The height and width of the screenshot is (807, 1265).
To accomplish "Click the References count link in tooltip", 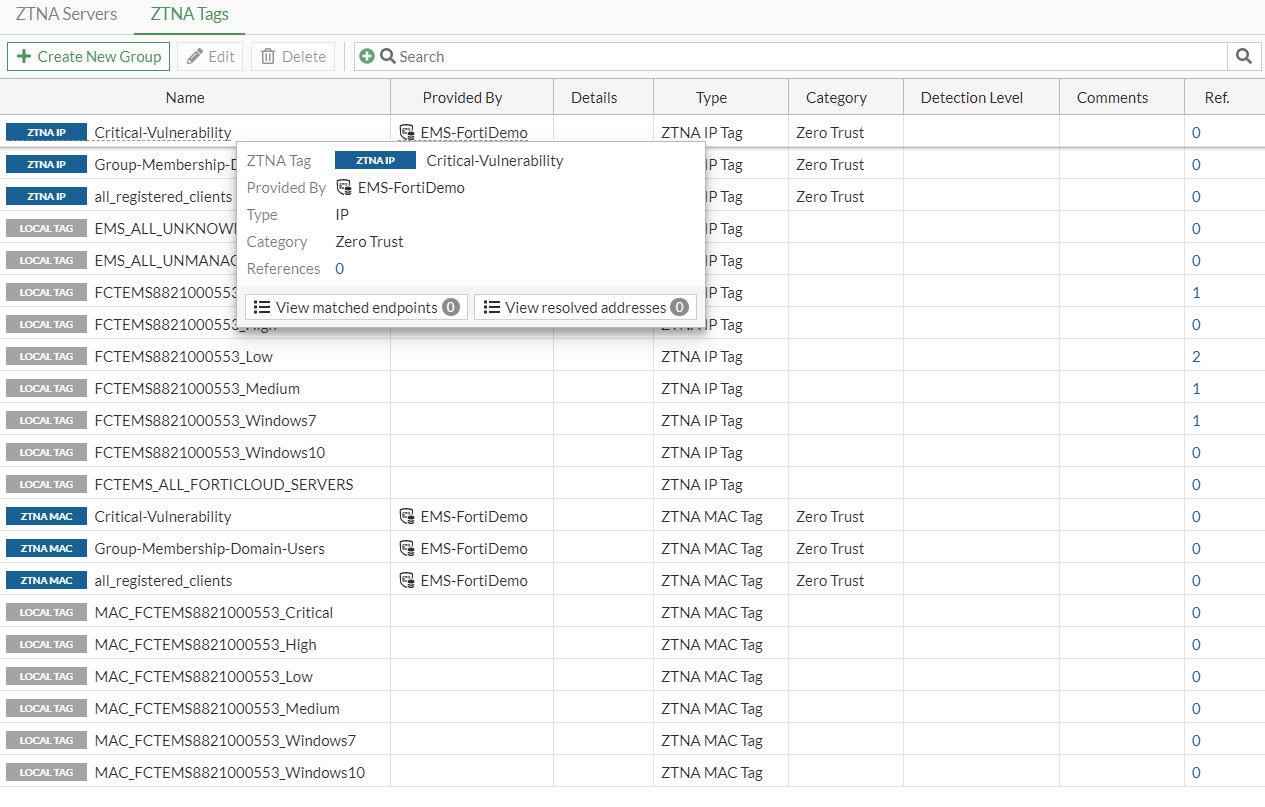I will (x=340, y=269).
